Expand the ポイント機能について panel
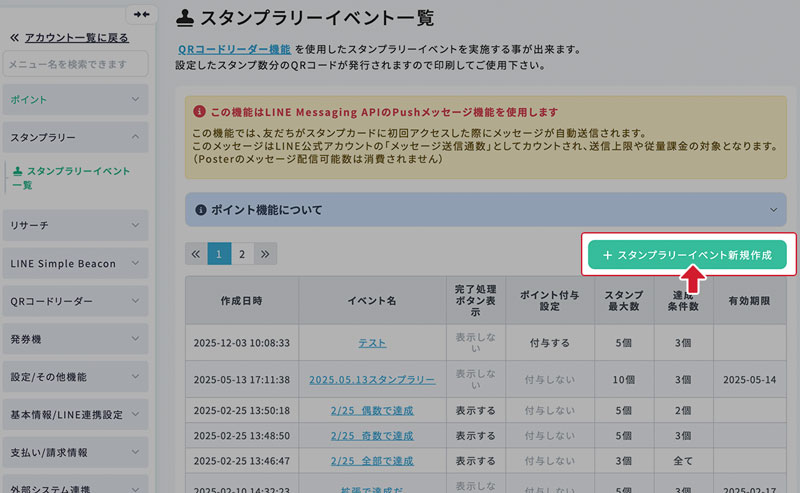800x493 pixels. click(486, 210)
